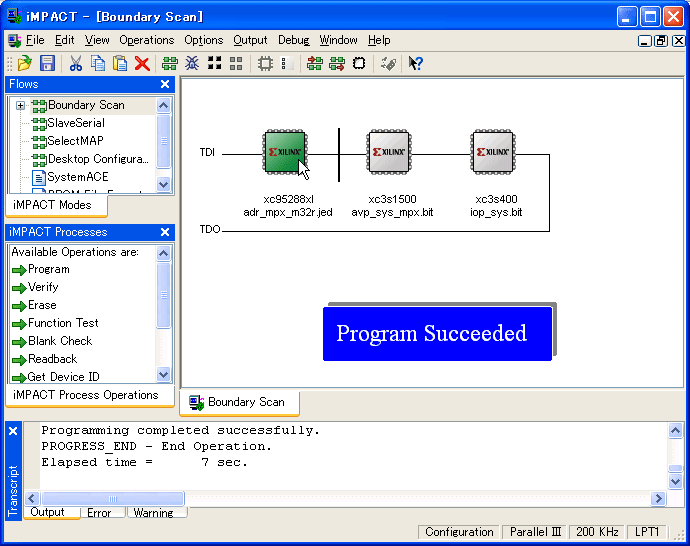690x546 pixels.
Task: Open the Debug menu
Action: point(293,40)
